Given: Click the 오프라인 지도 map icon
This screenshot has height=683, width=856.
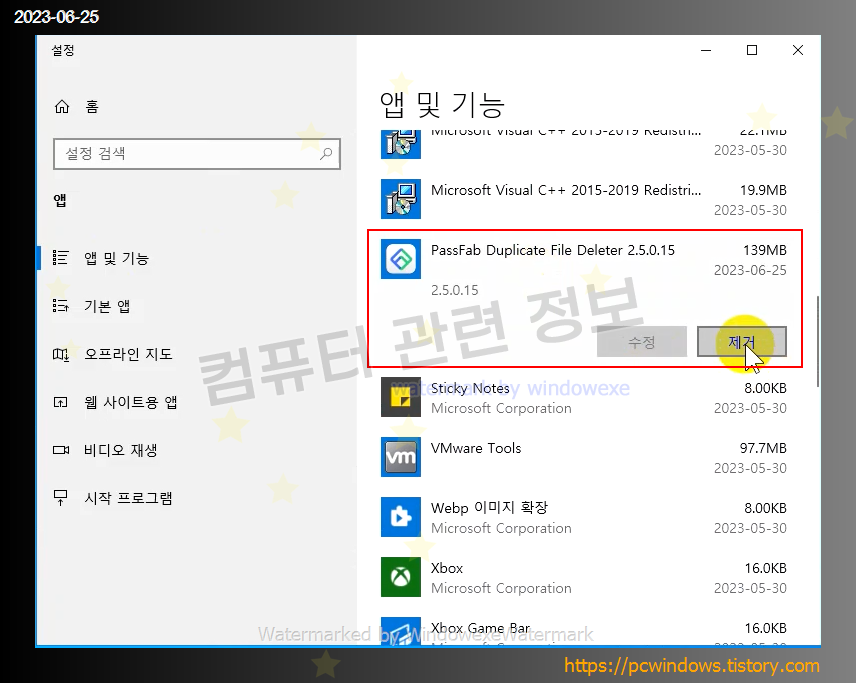Looking at the screenshot, I should [x=61, y=354].
